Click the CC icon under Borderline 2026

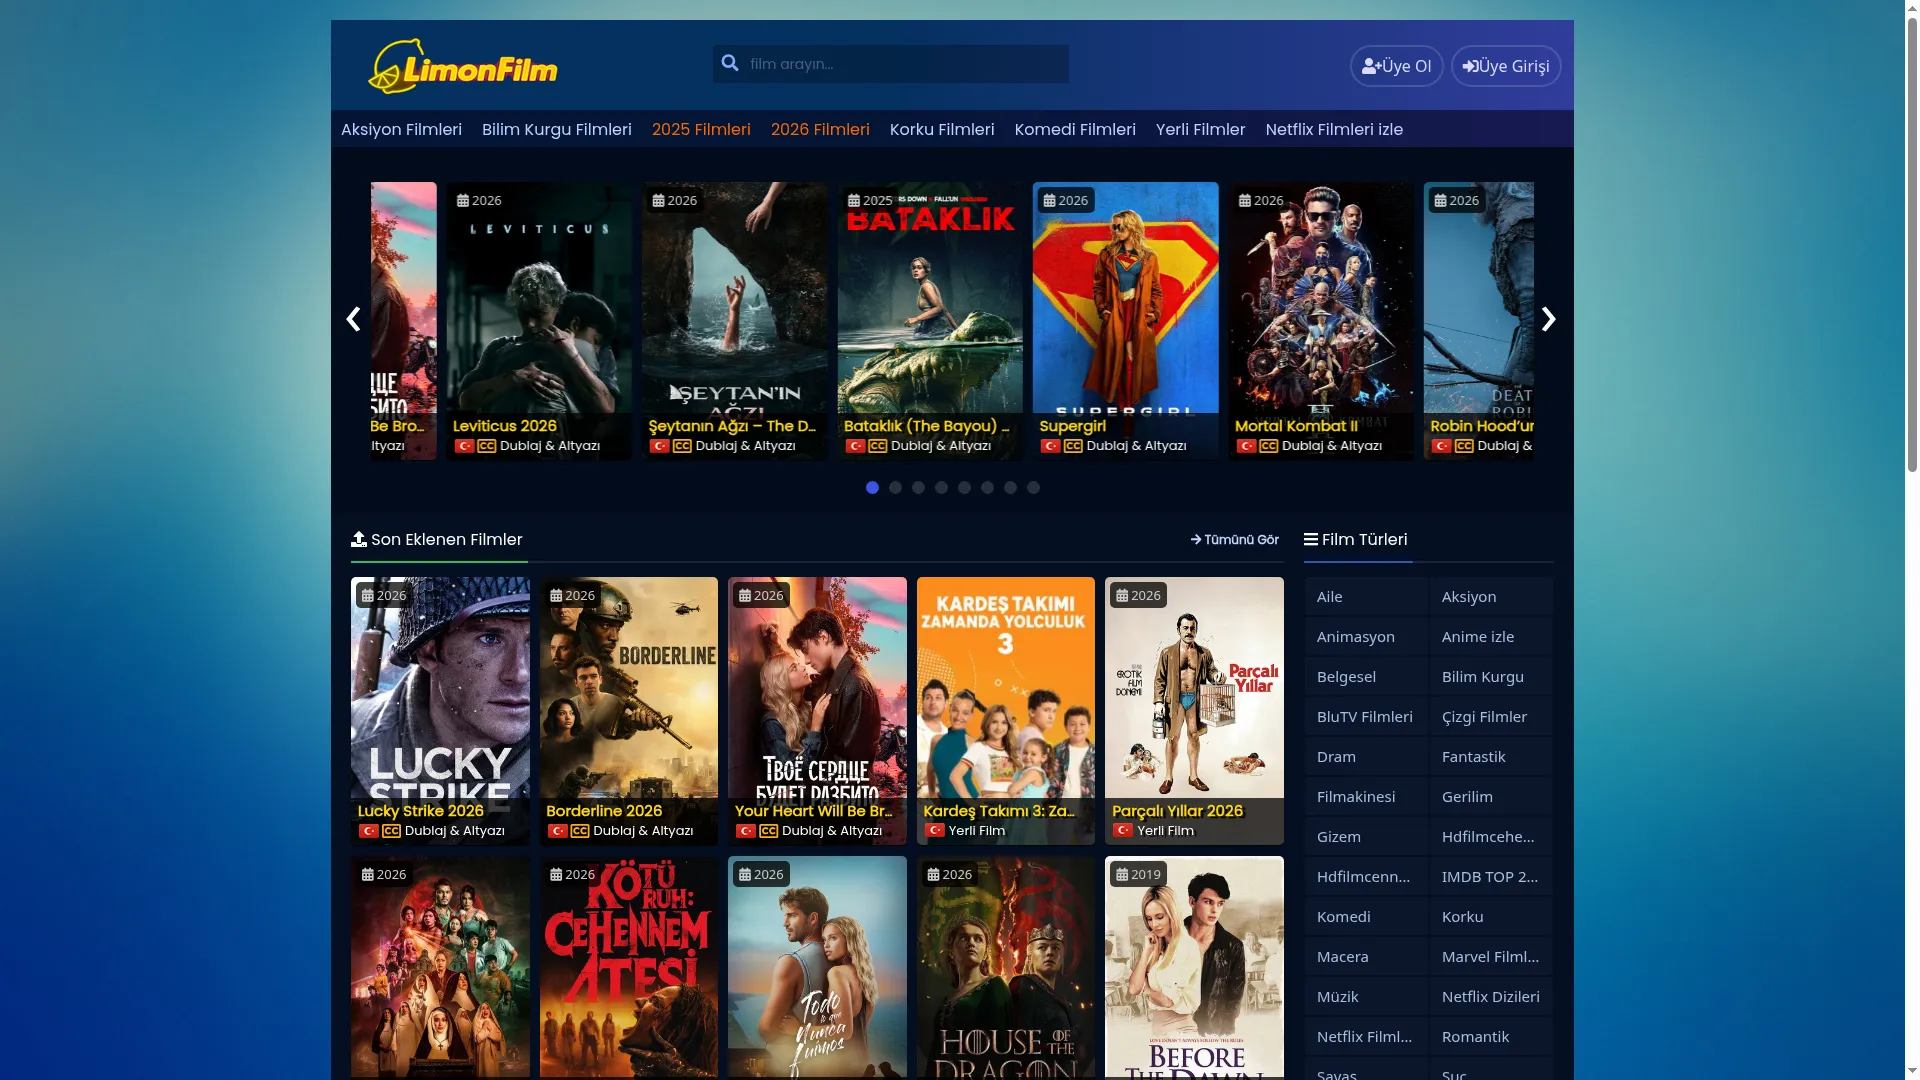pos(580,831)
